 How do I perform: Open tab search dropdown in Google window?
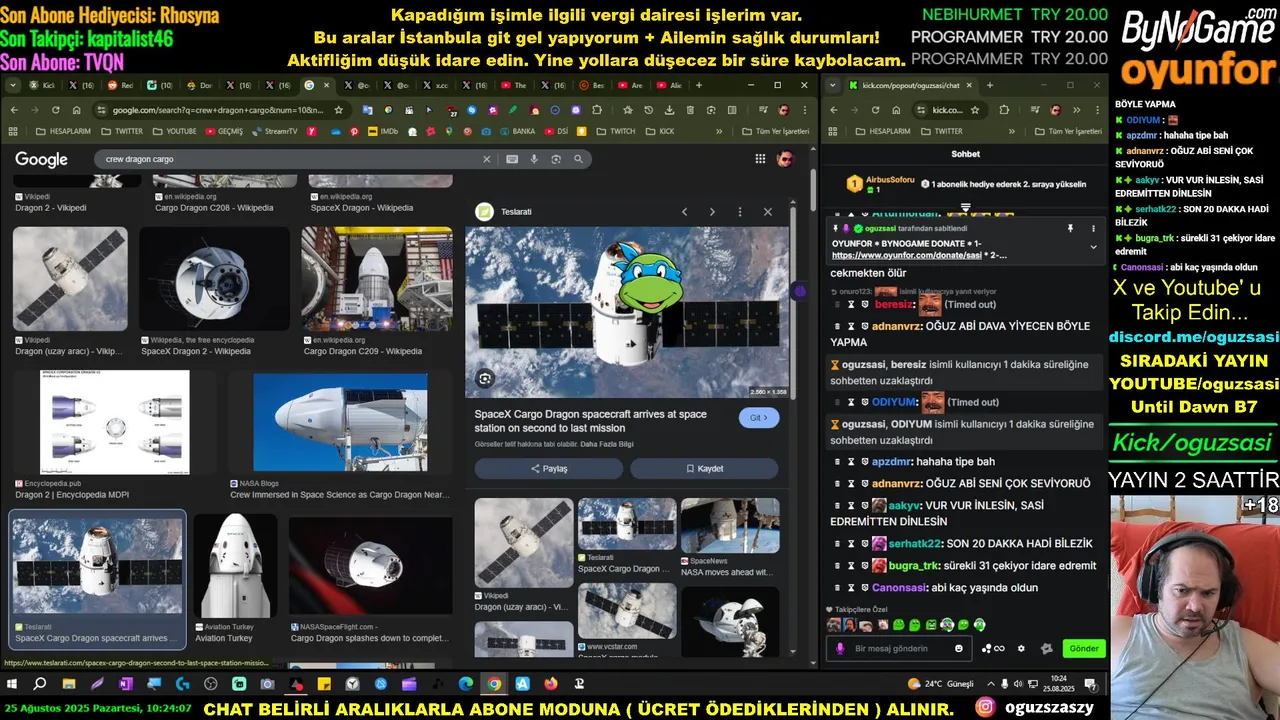15,85
